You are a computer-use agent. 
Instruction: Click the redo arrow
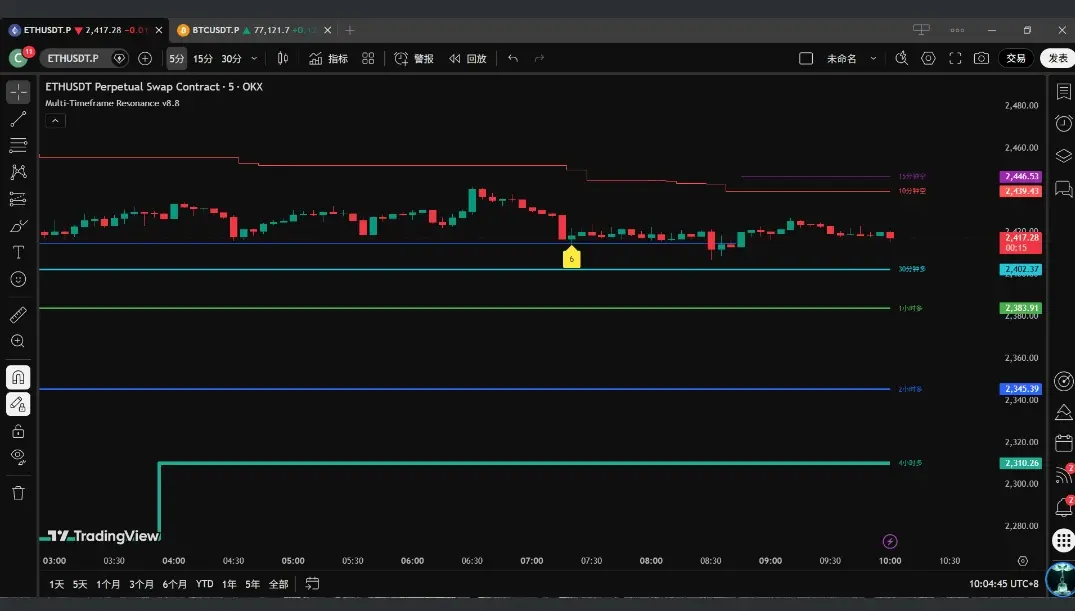(540, 58)
